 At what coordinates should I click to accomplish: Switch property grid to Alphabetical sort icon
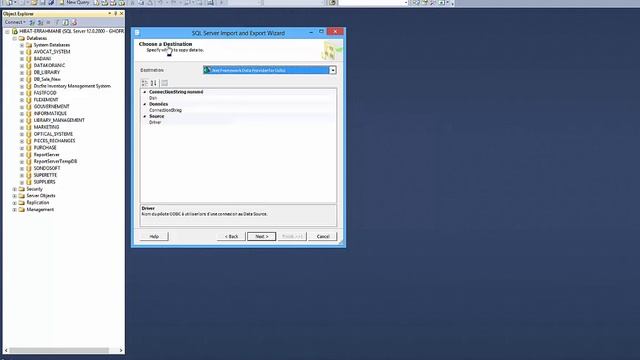pyautogui.click(x=153, y=83)
